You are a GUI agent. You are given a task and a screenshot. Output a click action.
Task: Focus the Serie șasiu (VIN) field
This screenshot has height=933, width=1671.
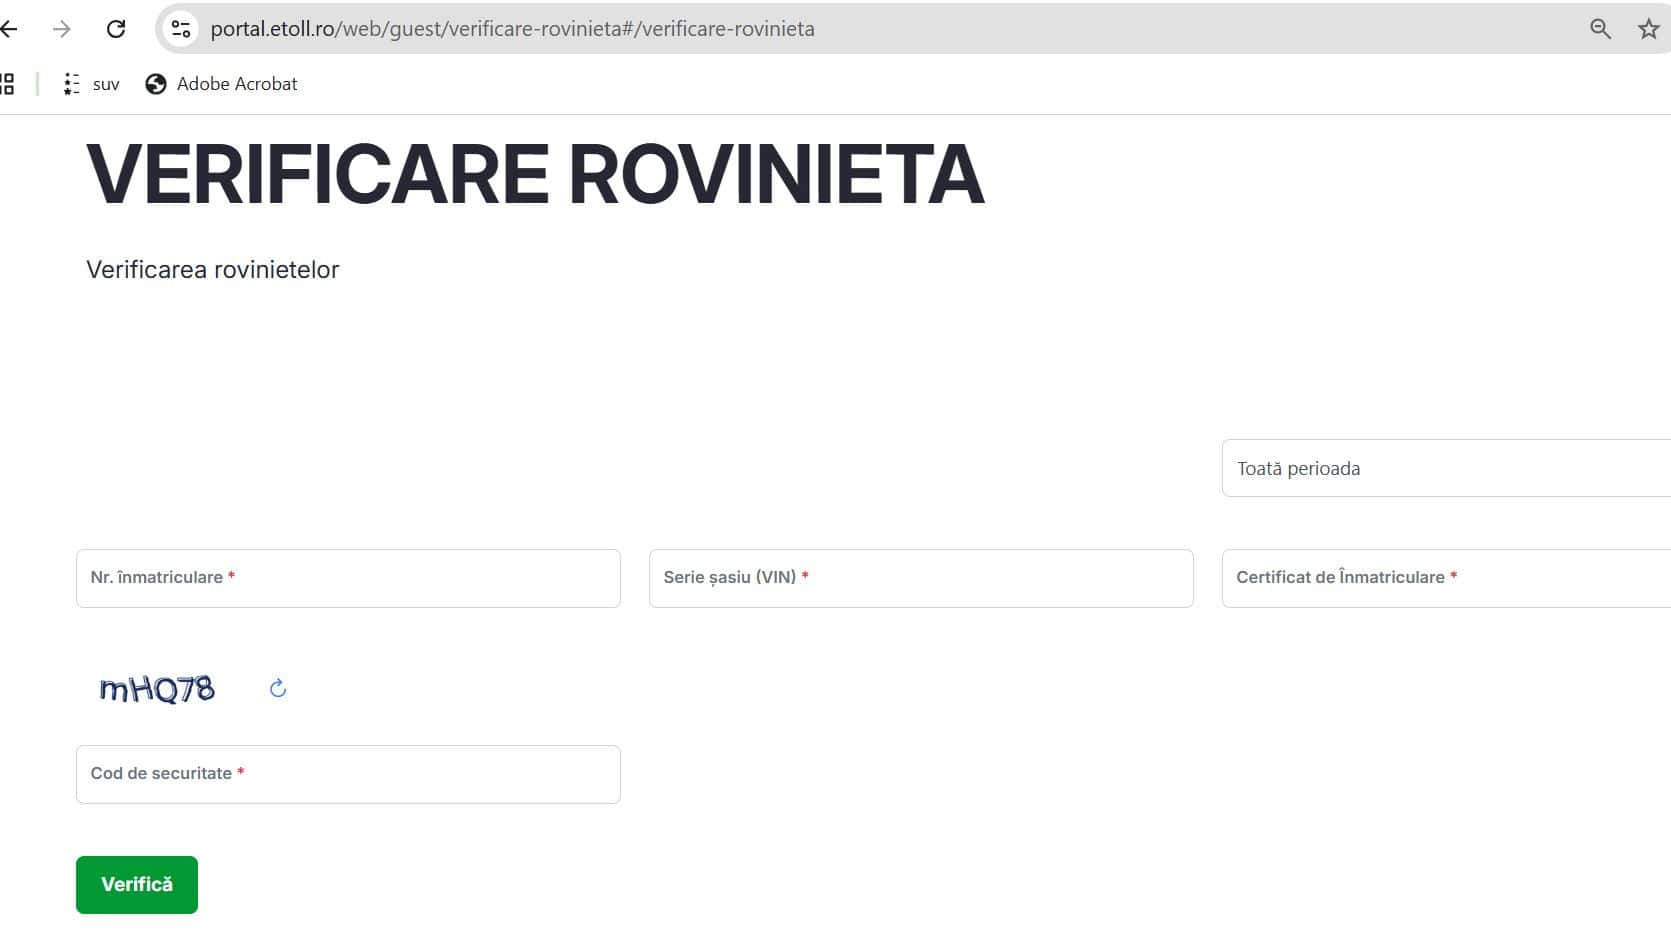921,578
